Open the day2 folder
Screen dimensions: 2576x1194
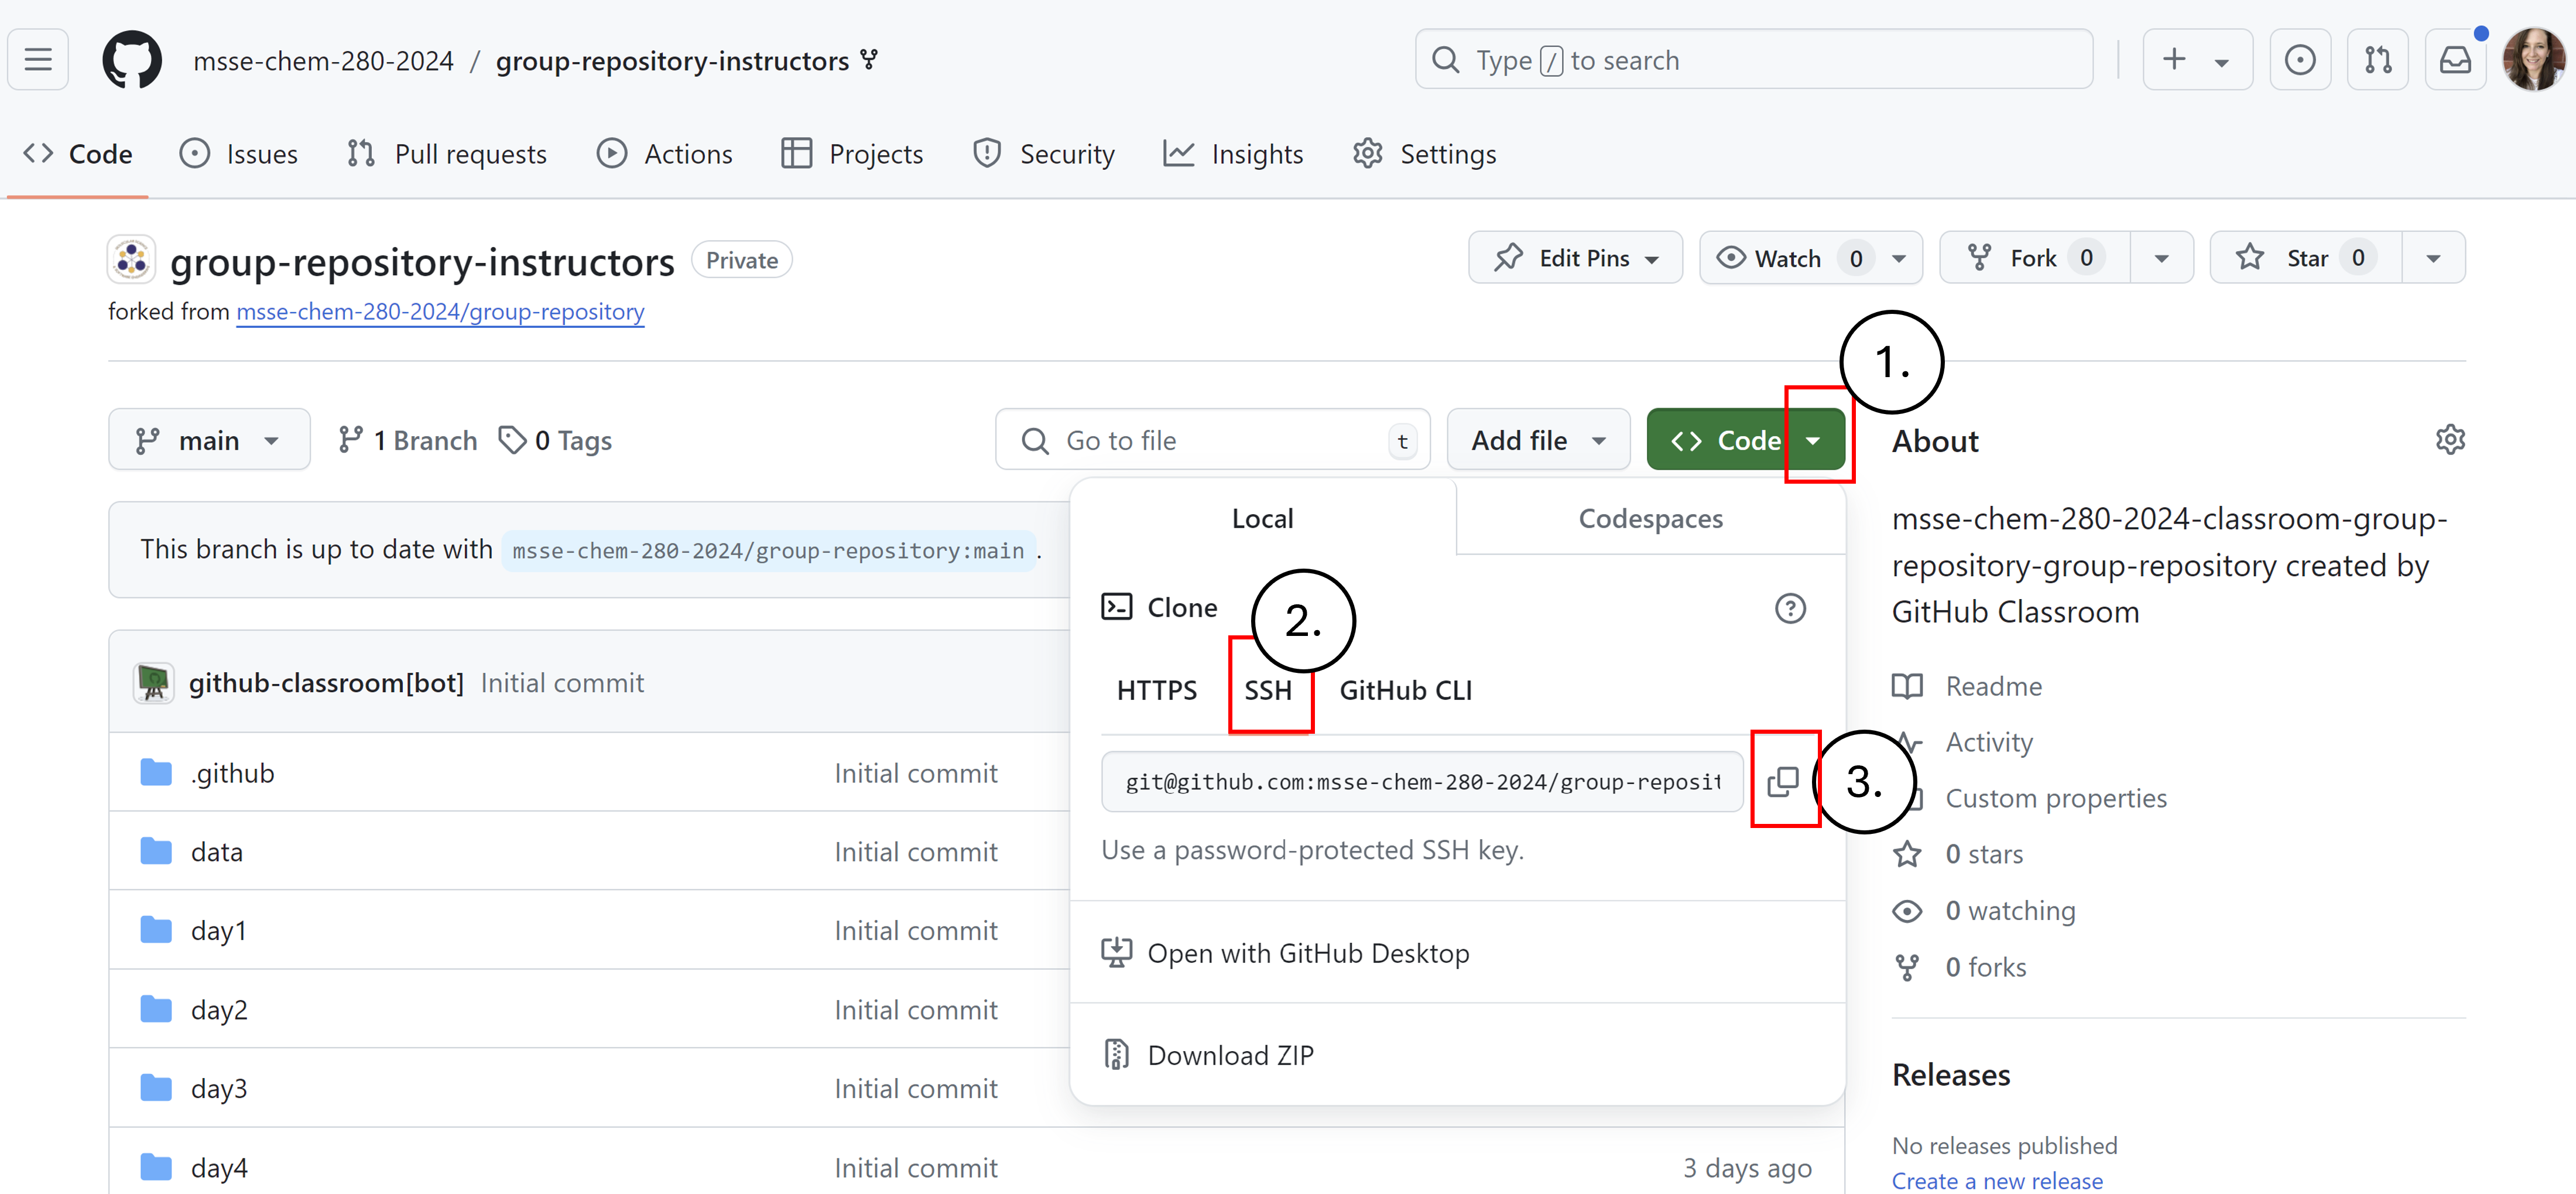(x=219, y=1010)
